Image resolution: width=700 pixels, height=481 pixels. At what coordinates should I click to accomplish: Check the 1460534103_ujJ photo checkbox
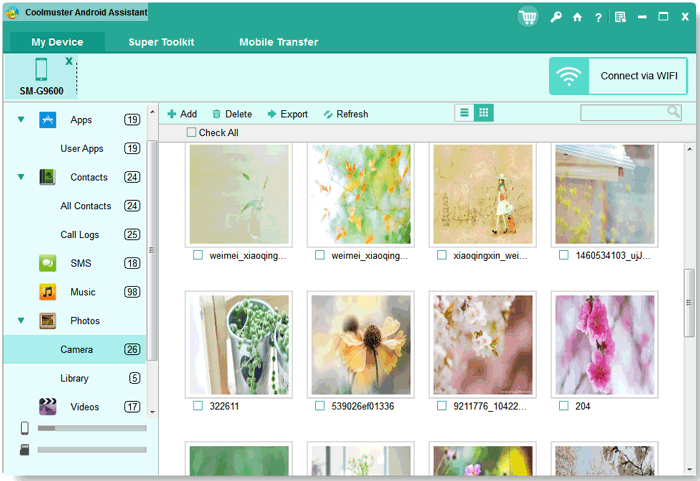(x=564, y=255)
